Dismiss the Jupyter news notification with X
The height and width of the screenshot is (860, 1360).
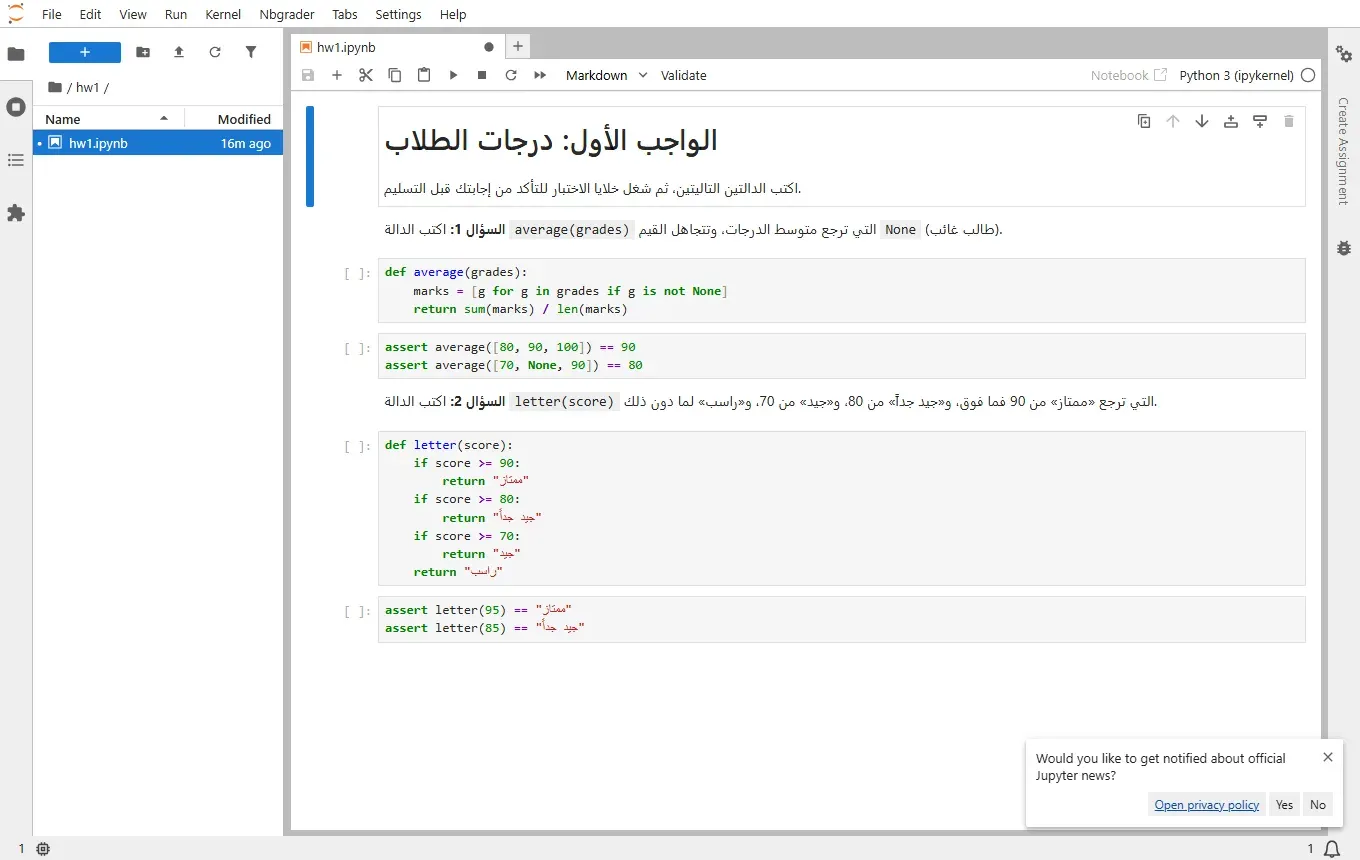click(x=1328, y=757)
